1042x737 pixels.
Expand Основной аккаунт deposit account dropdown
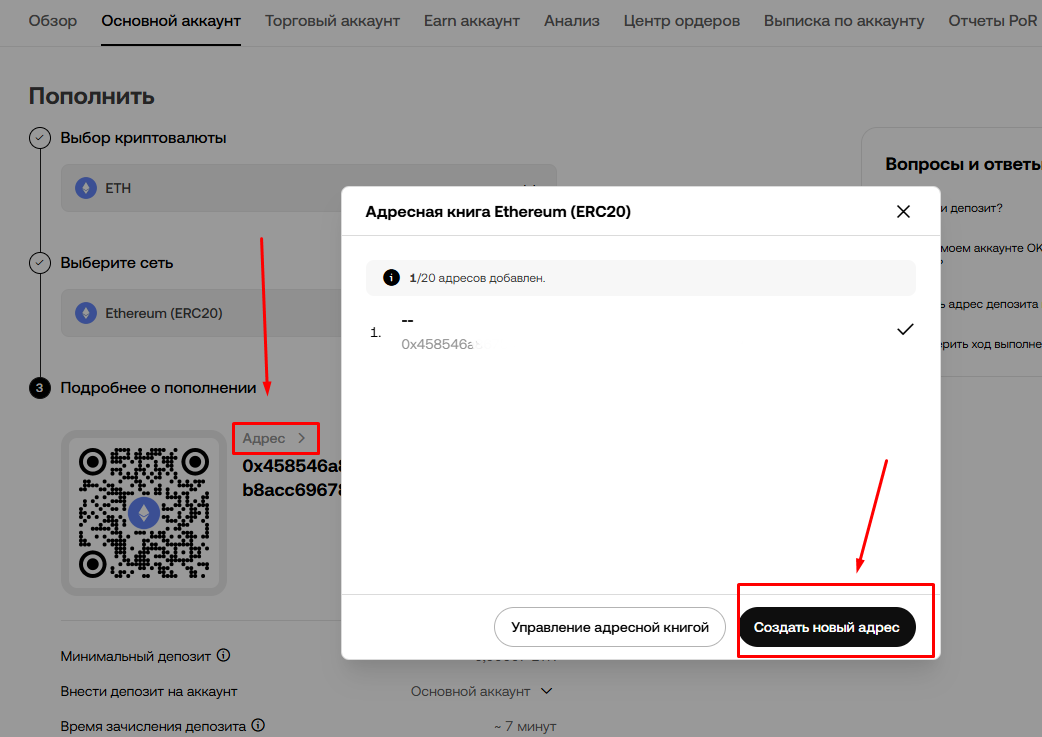pyautogui.click(x=482, y=691)
